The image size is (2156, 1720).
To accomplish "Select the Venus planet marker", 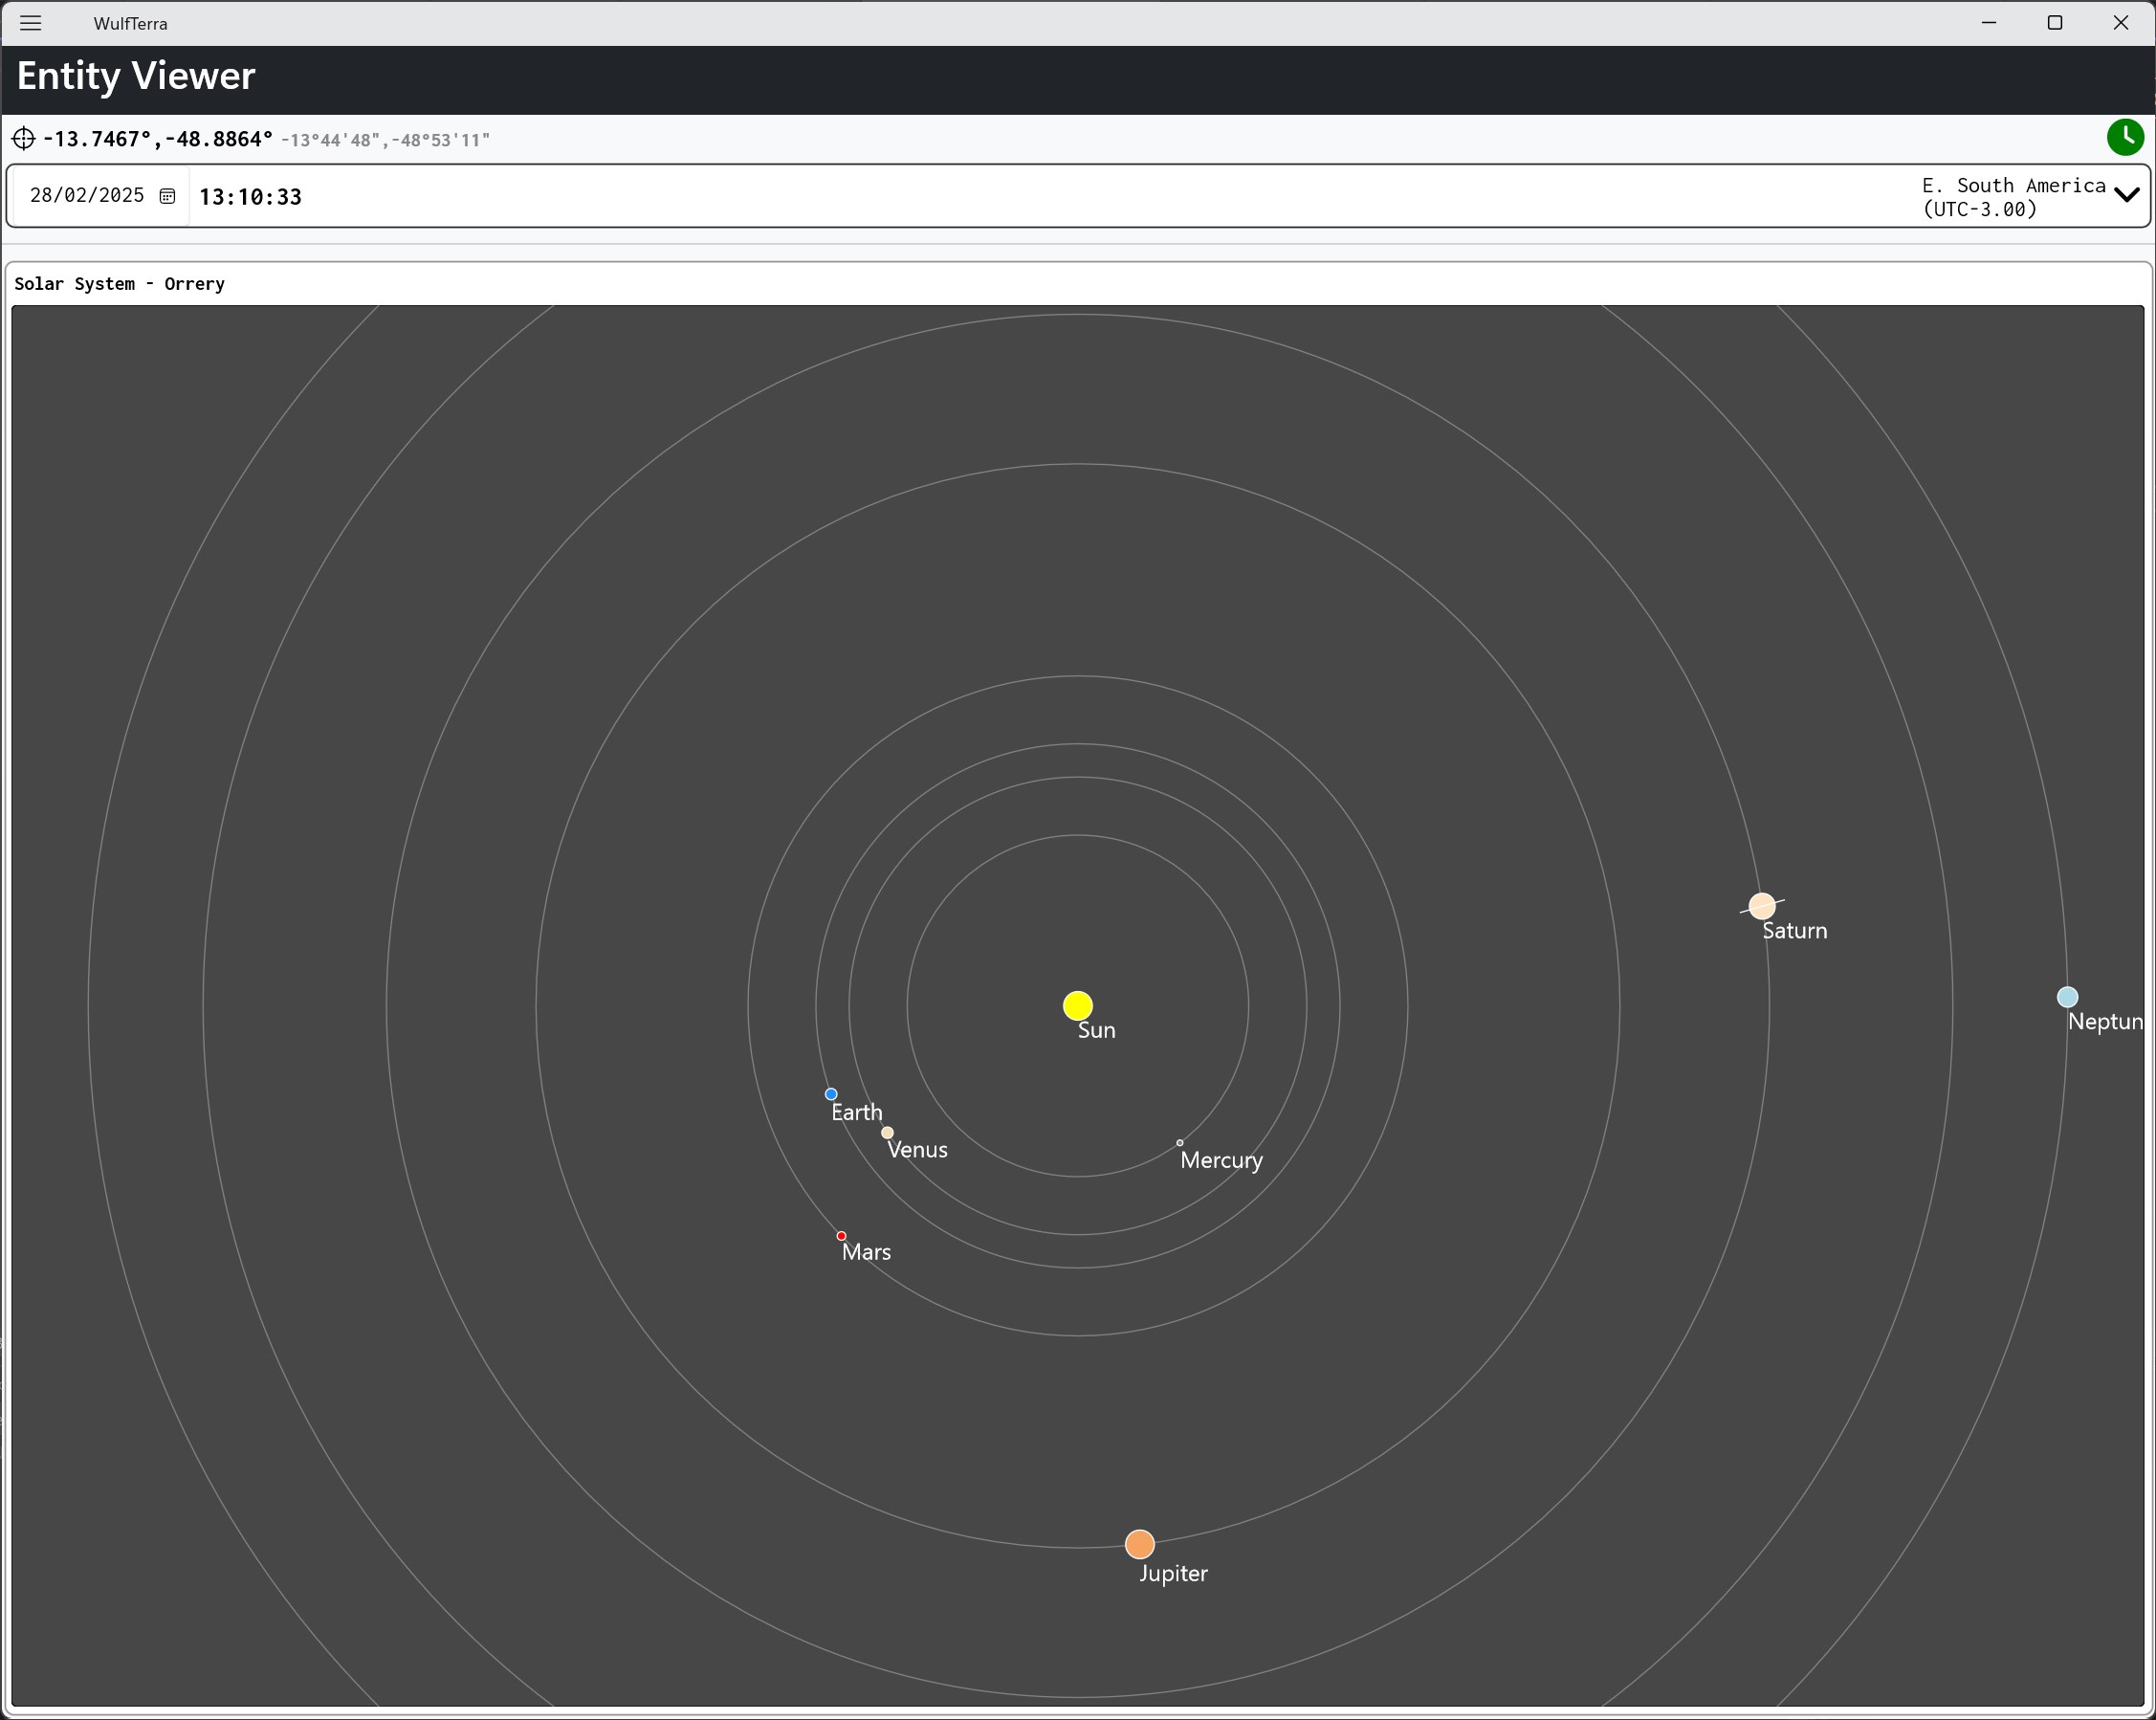I will click(x=887, y=1132).
